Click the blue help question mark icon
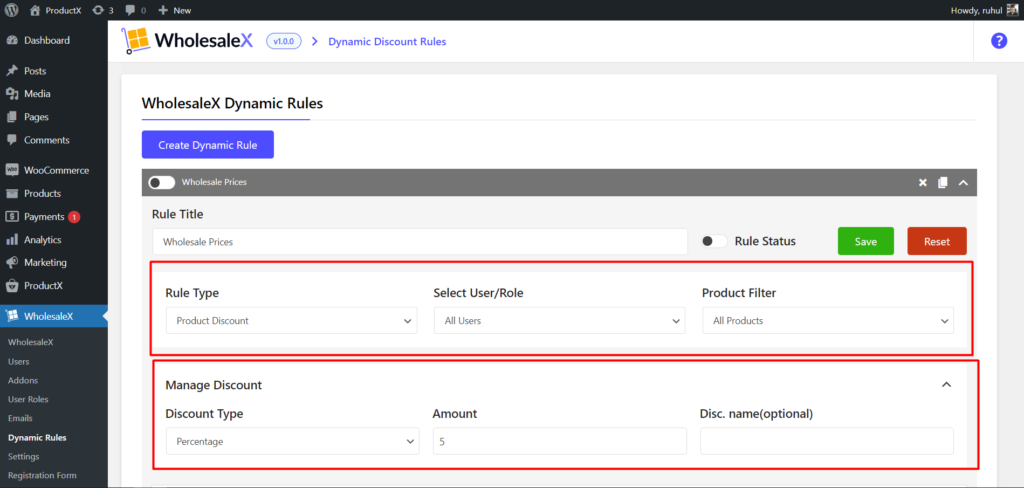1024x488 pixels. tap(999, 41)
